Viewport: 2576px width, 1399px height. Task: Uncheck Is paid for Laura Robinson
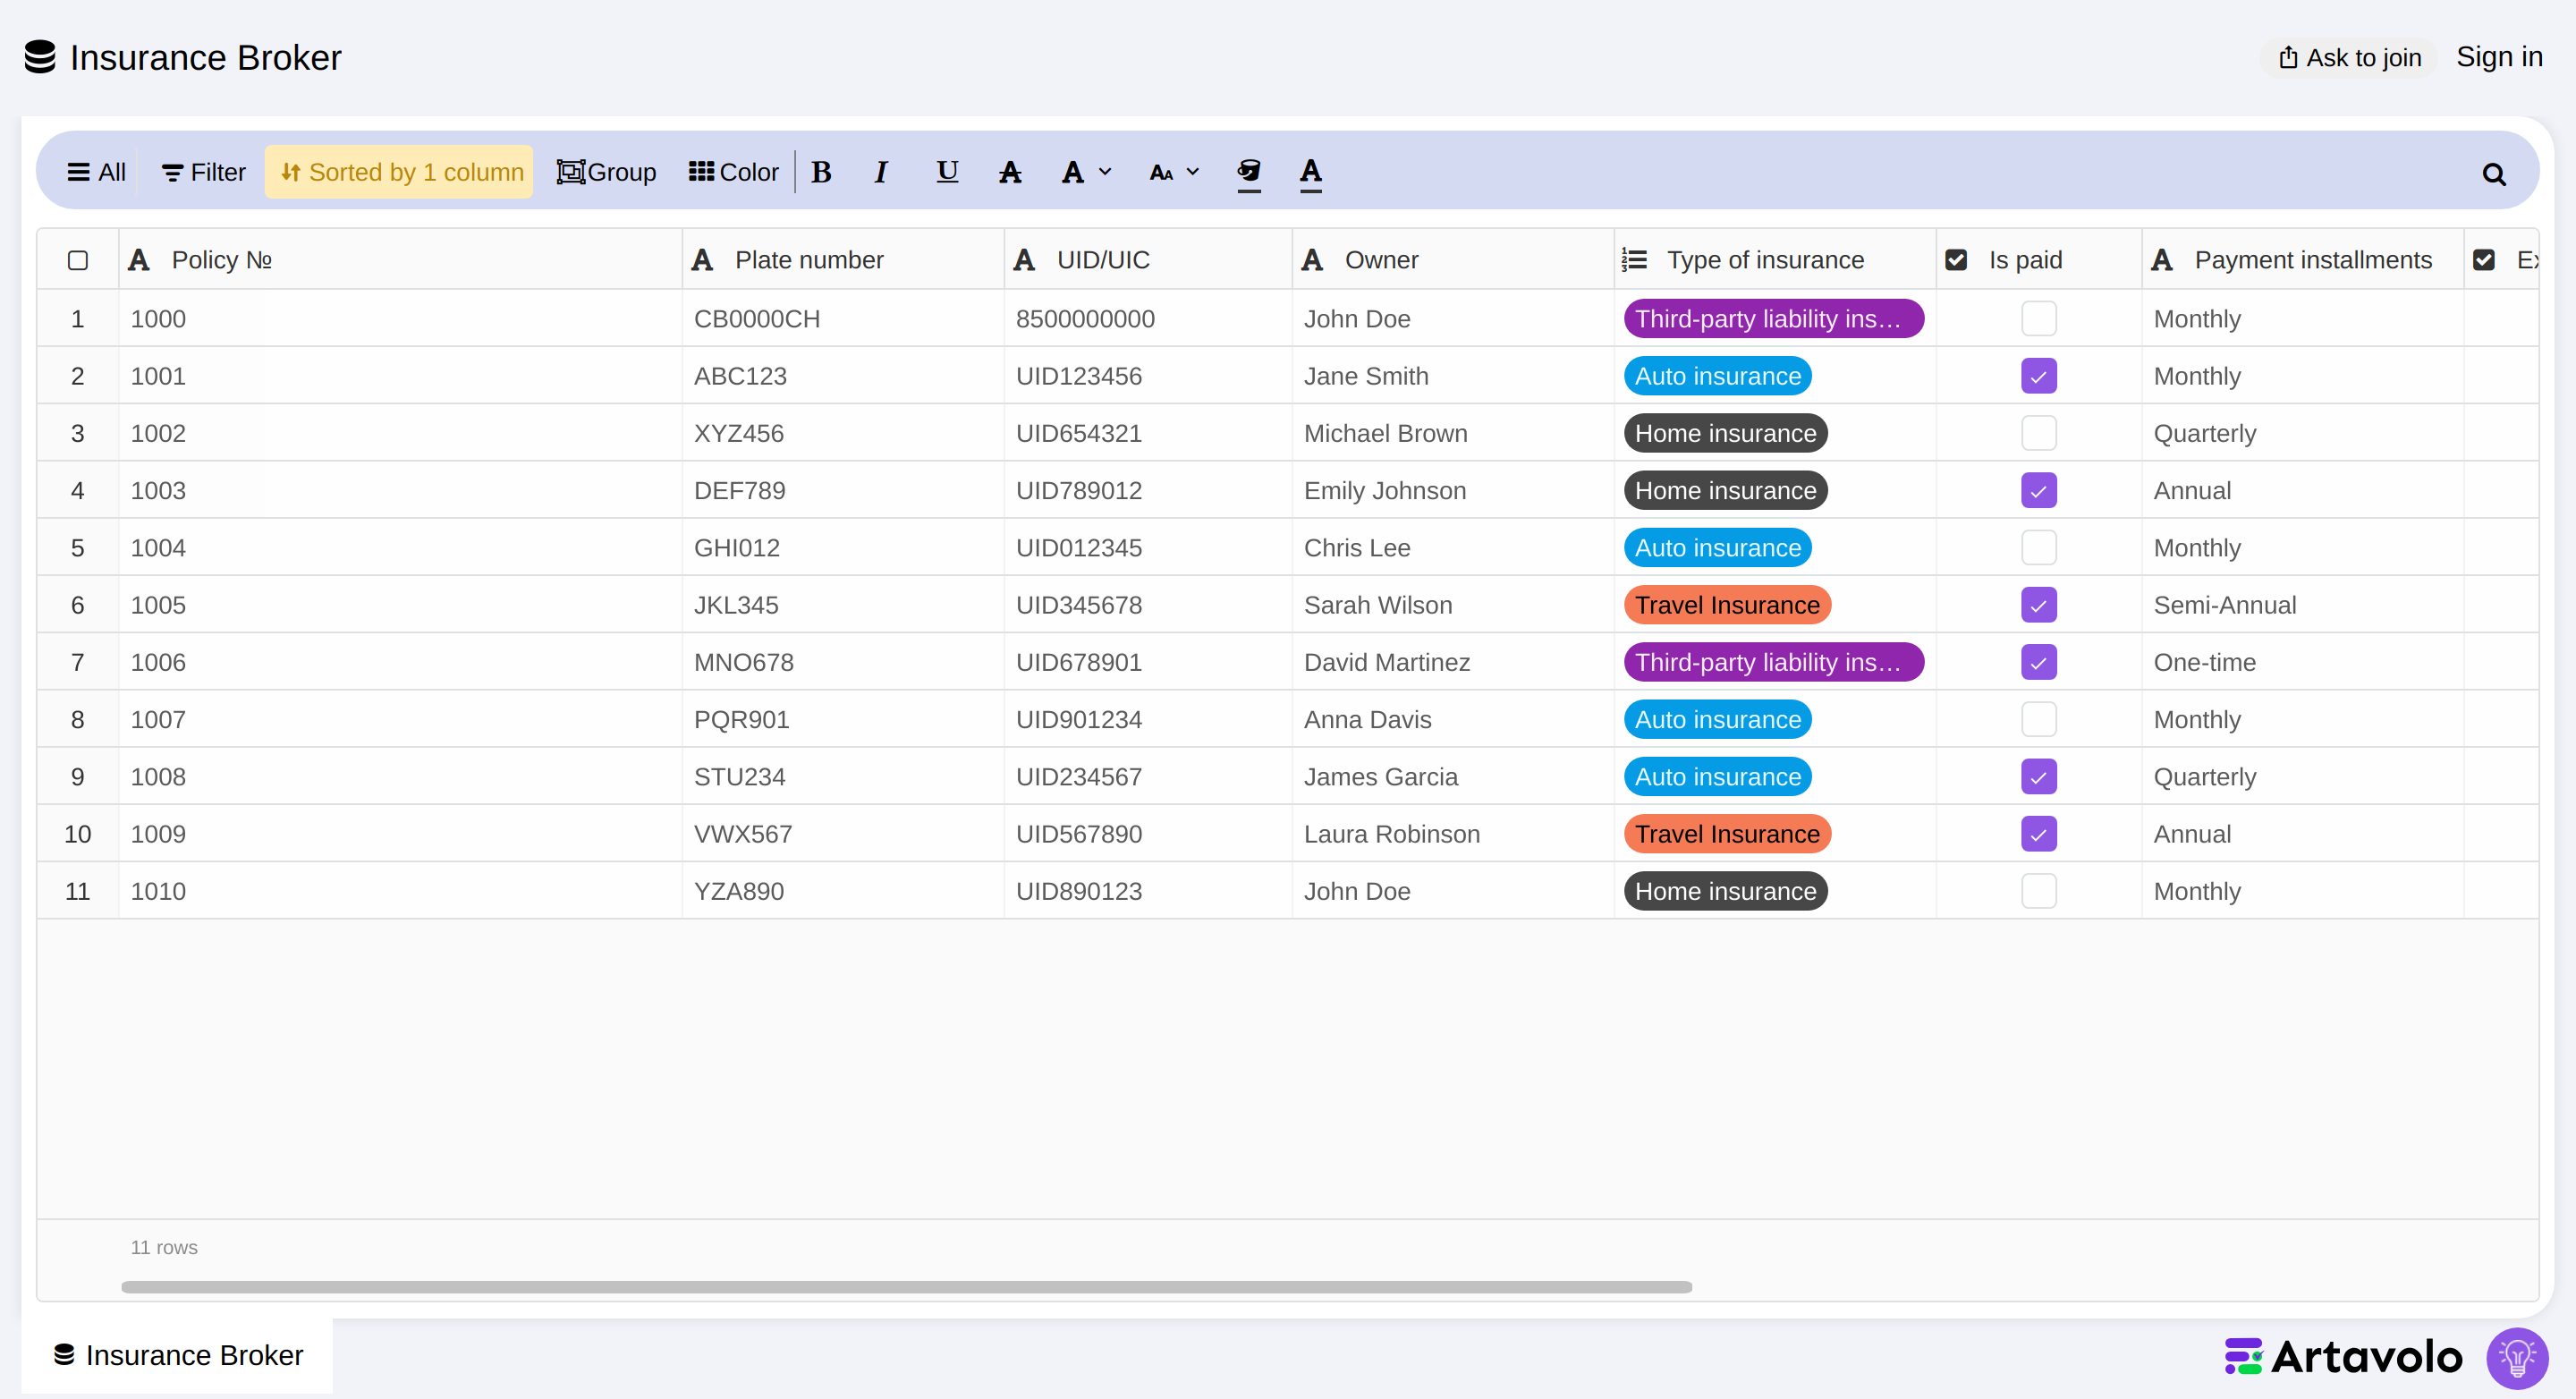(x=2038, y=834)
